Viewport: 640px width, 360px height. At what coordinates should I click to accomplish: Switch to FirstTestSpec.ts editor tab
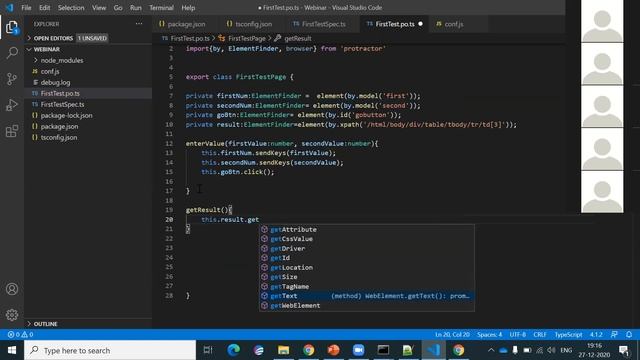tap(324, 24)
